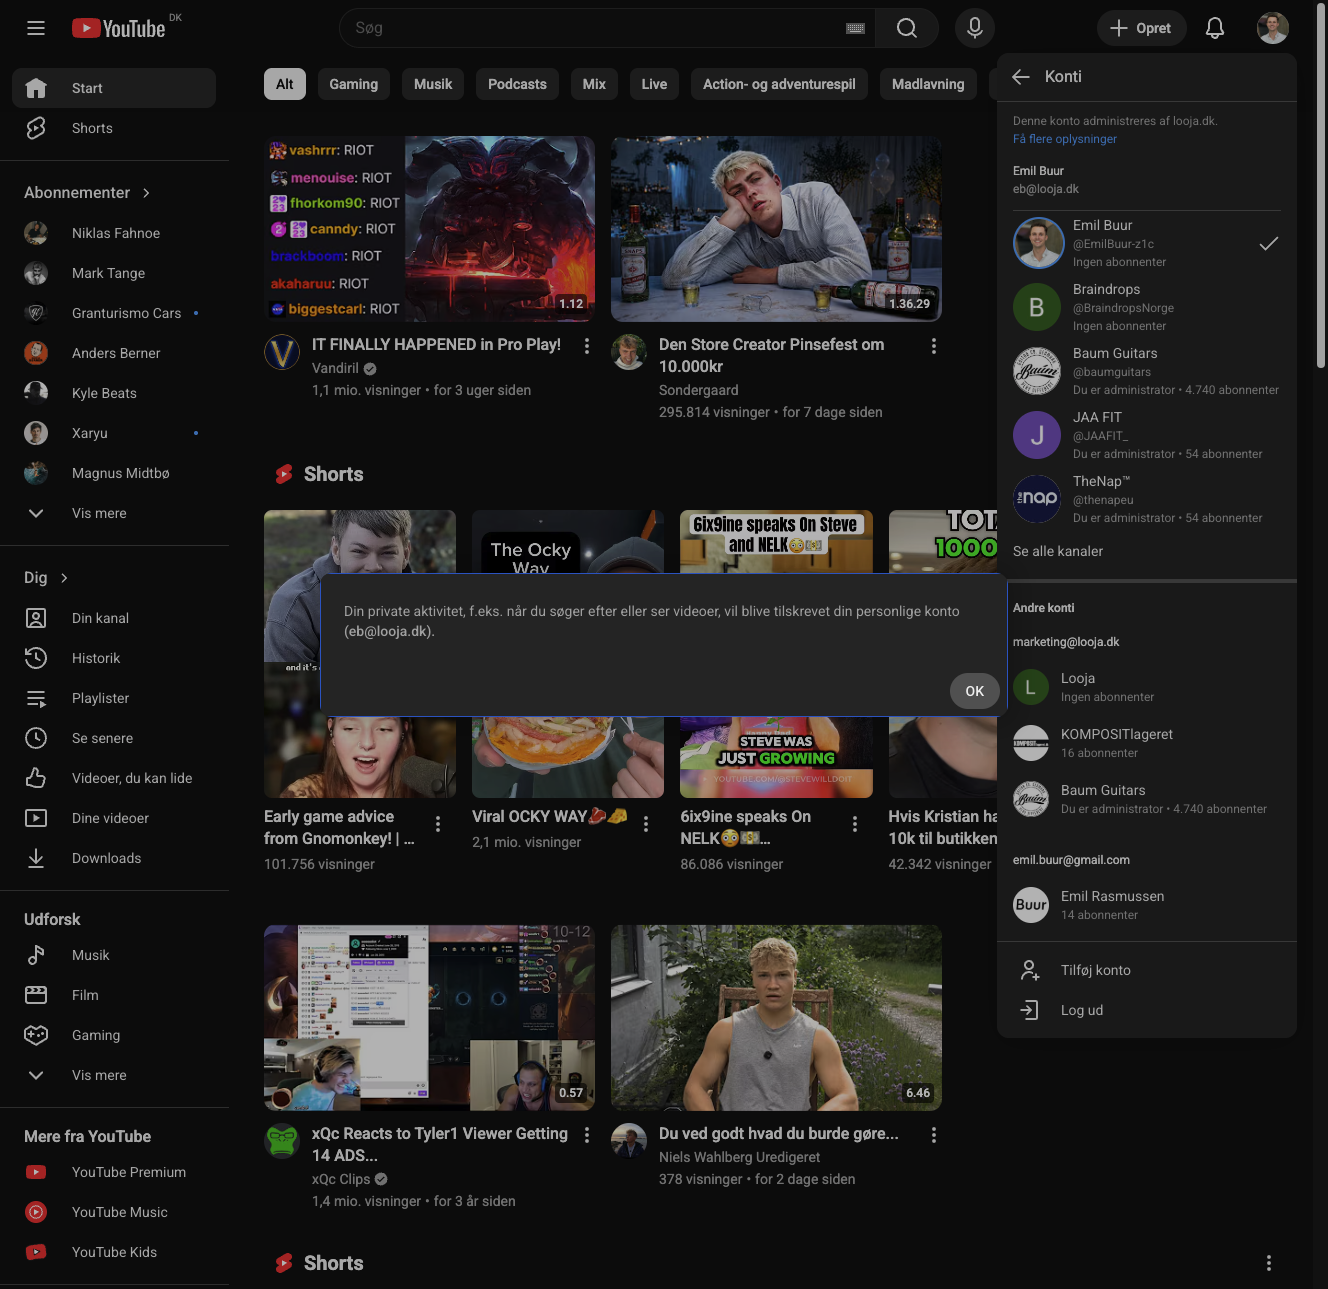Screen dimensions: 1328x1289
Task: Open Shorts in sidebar
Action: tap(114, 128)
